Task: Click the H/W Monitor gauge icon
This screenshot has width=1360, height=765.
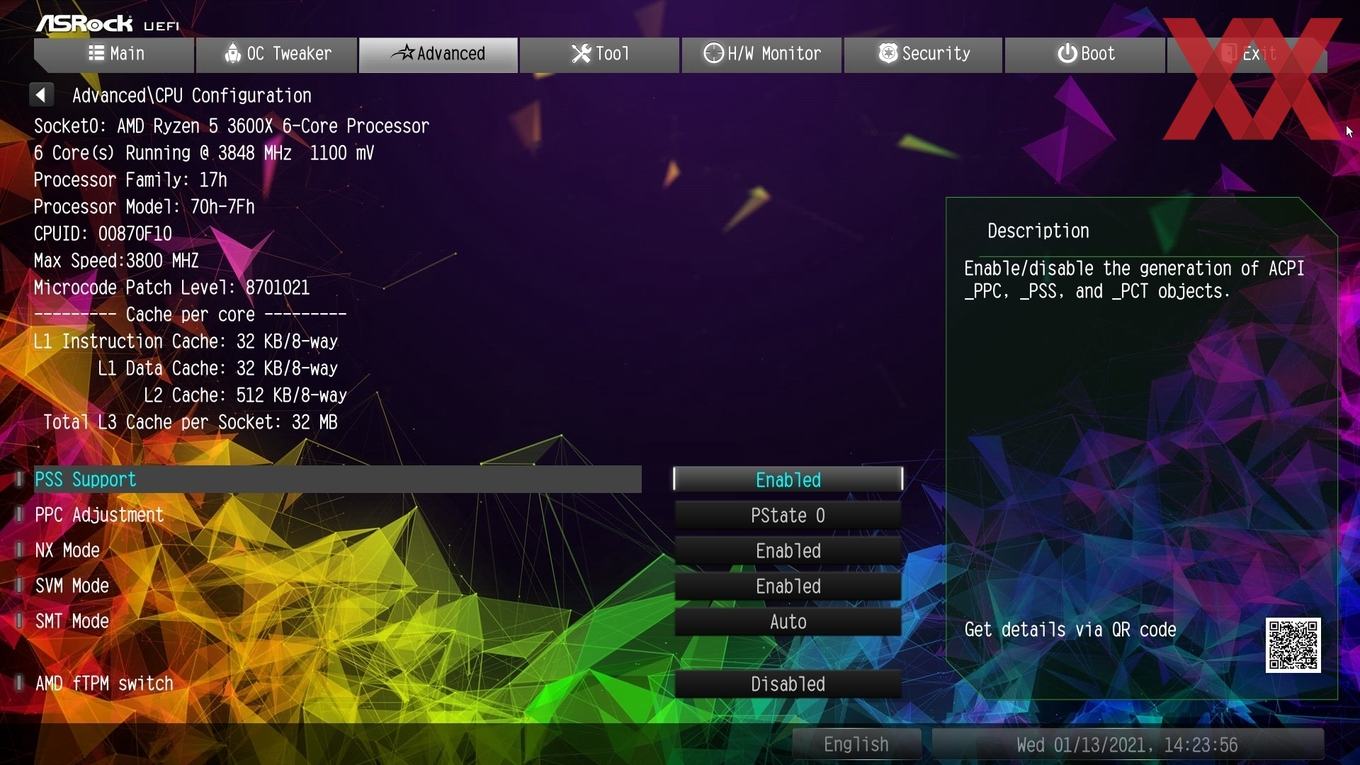Action: coord(713,53)
